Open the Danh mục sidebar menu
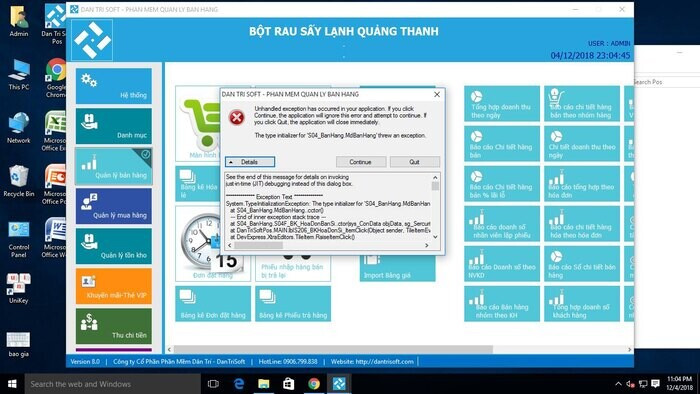The height and width of the screenshot is (394, 700). click(113, 126)
